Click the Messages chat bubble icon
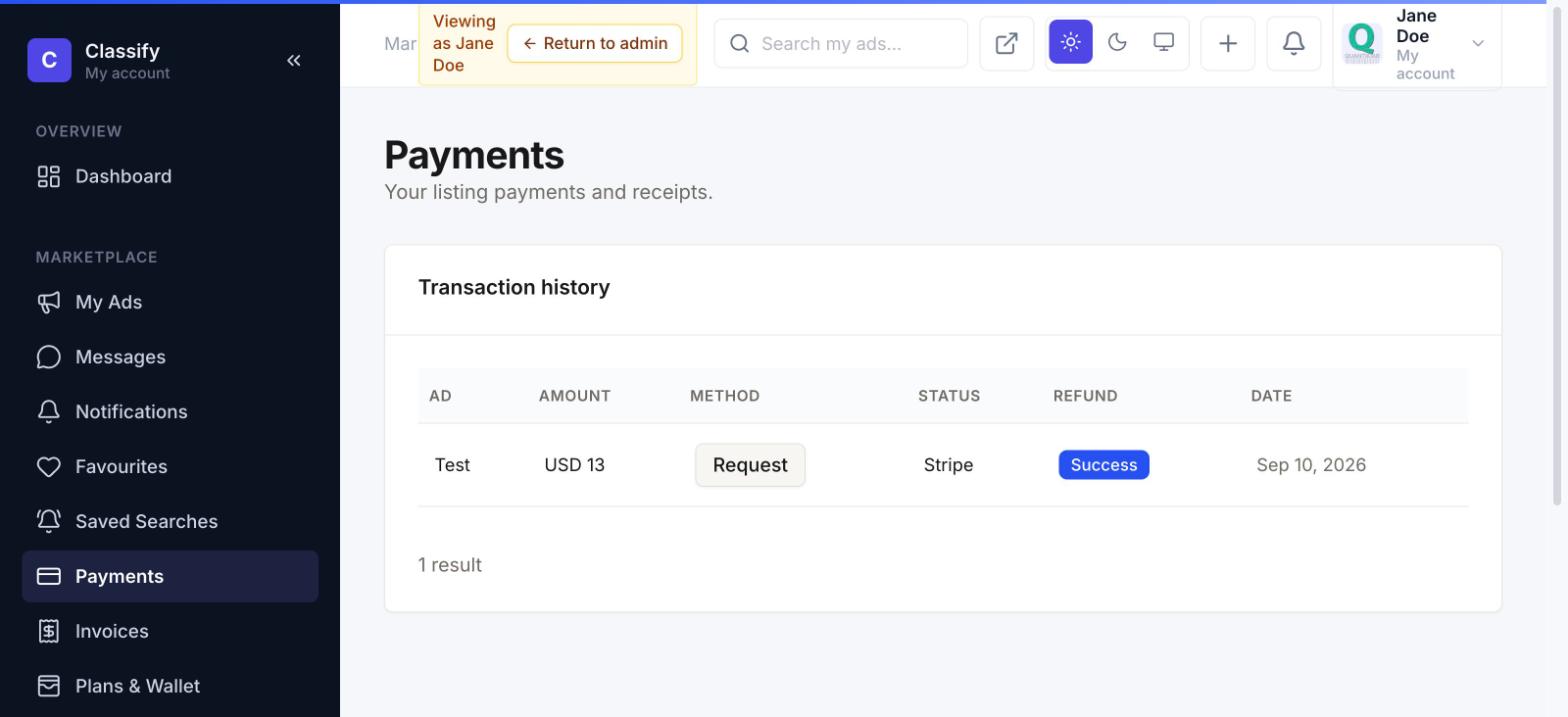The width and height of the screenshot is (1568, 717). (x=48, y=357)
